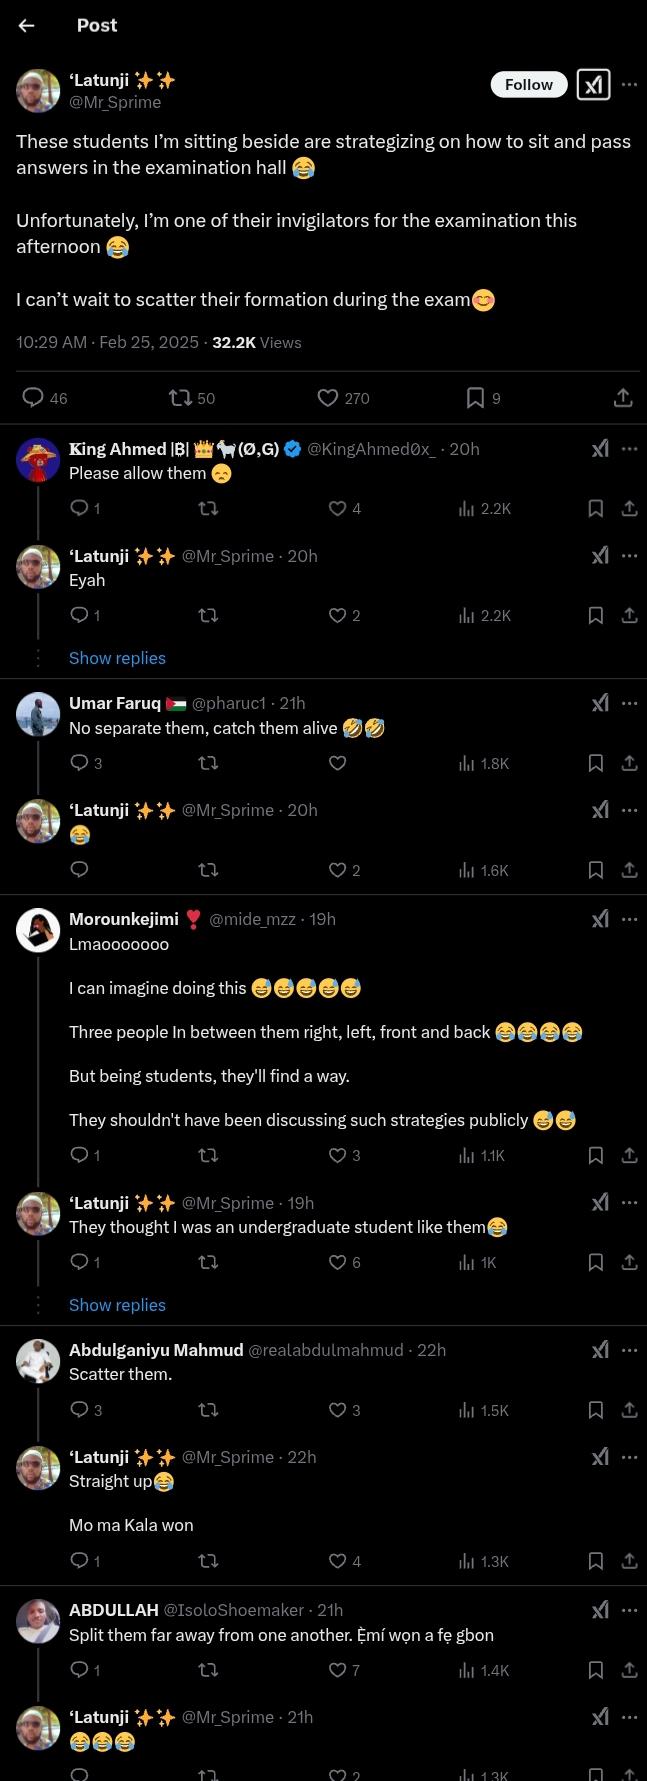Reply to Abdulganiyu Mahmud's comment
The image size is (647, 1781).
pos(80,1410)
